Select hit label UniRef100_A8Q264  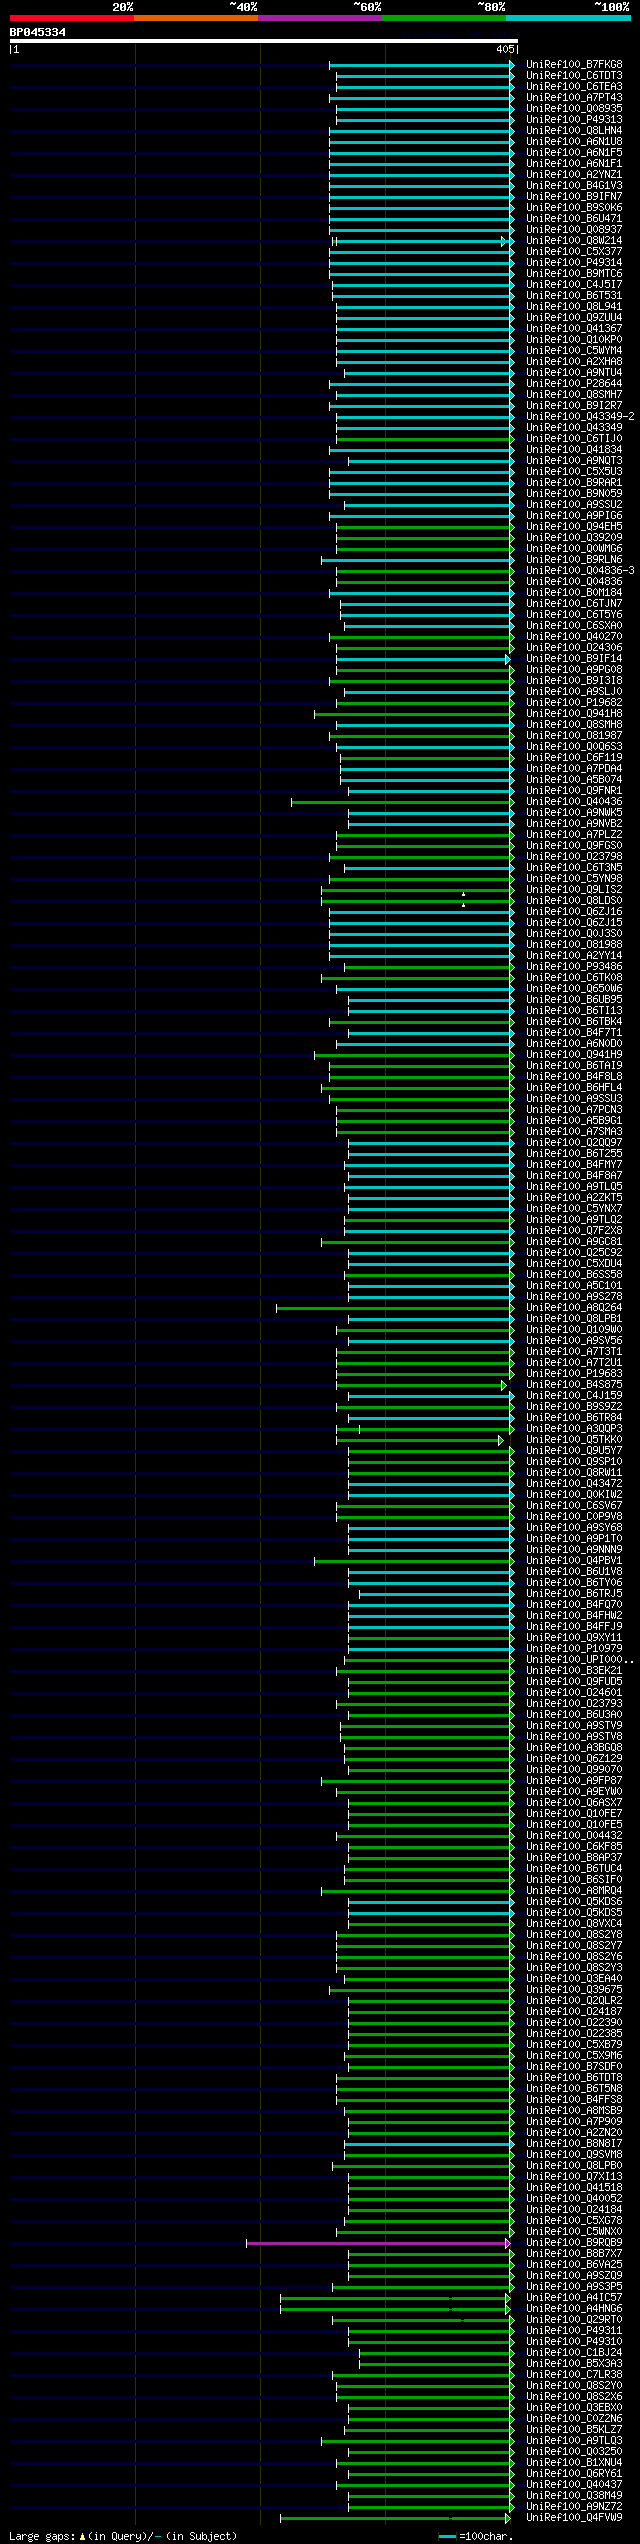pyautogui.click(x=574, y=1308)
